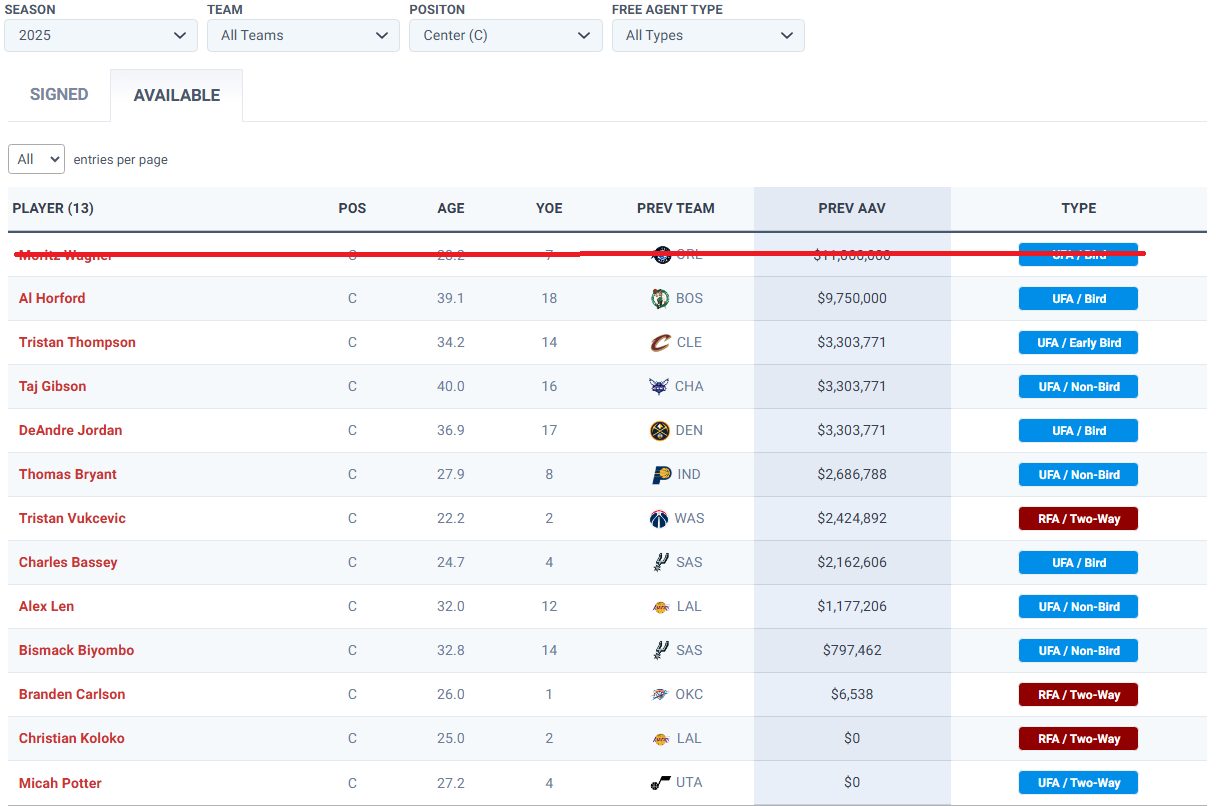Click the Thunder logo beside OKC
The height and width of the screenshot is (806, 1217).
(660, 694)
